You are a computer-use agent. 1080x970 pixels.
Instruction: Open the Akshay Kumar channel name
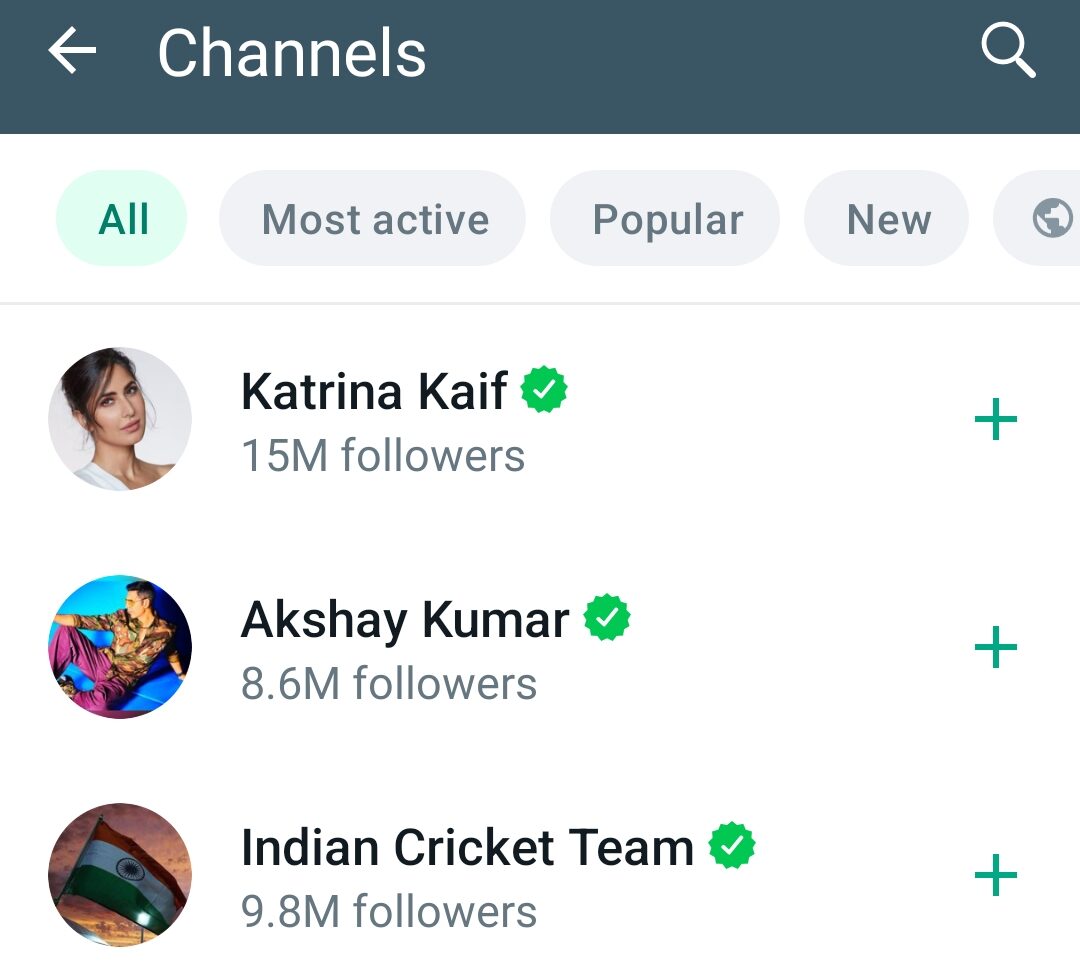[405, 619]
